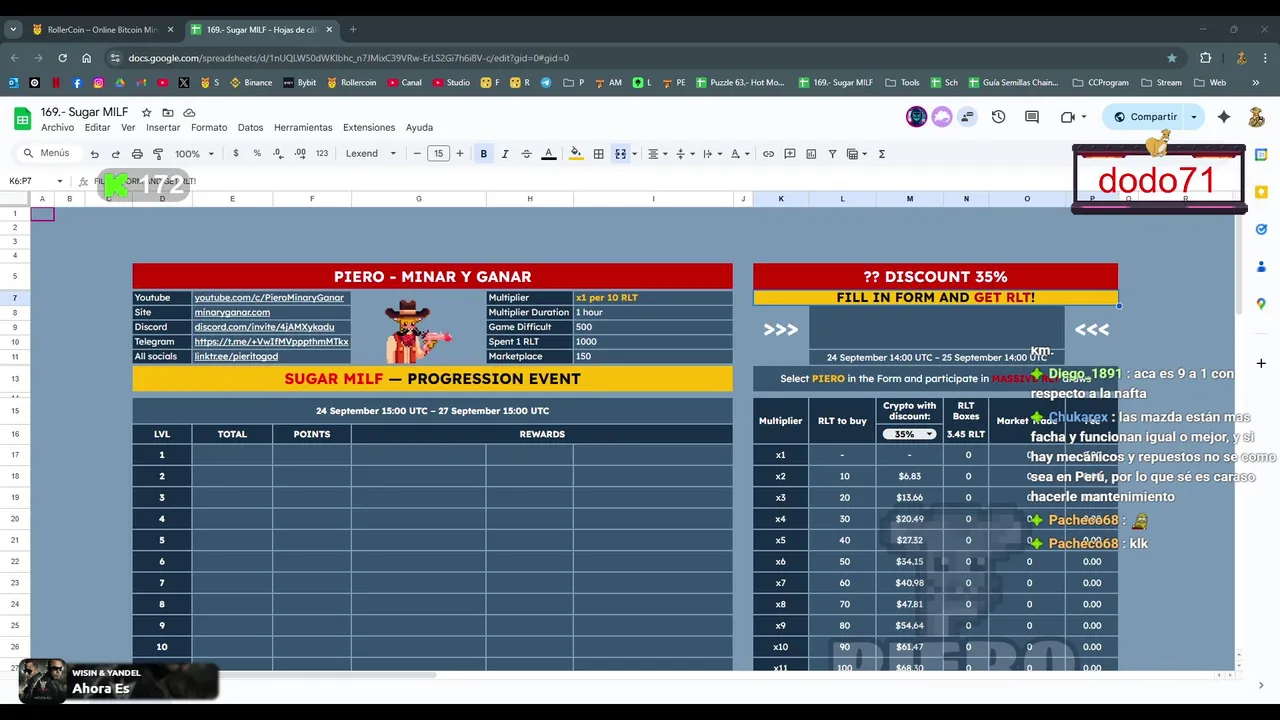The width and height of the screenshot is (1280, 720).
Task: Open the Formato menu
Action: pos(209,128)
